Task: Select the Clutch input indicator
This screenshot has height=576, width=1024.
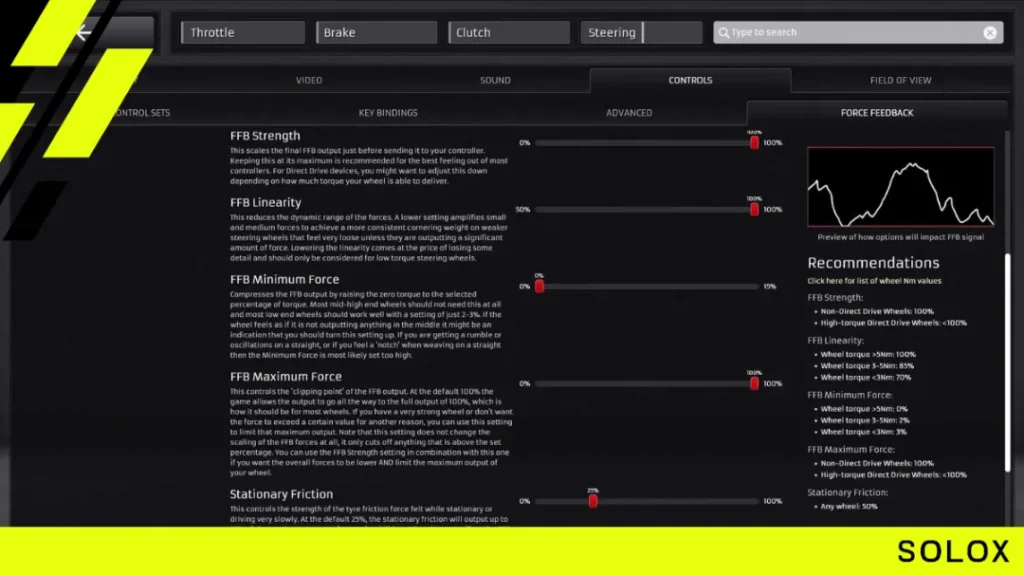Action: click(509, 32)
